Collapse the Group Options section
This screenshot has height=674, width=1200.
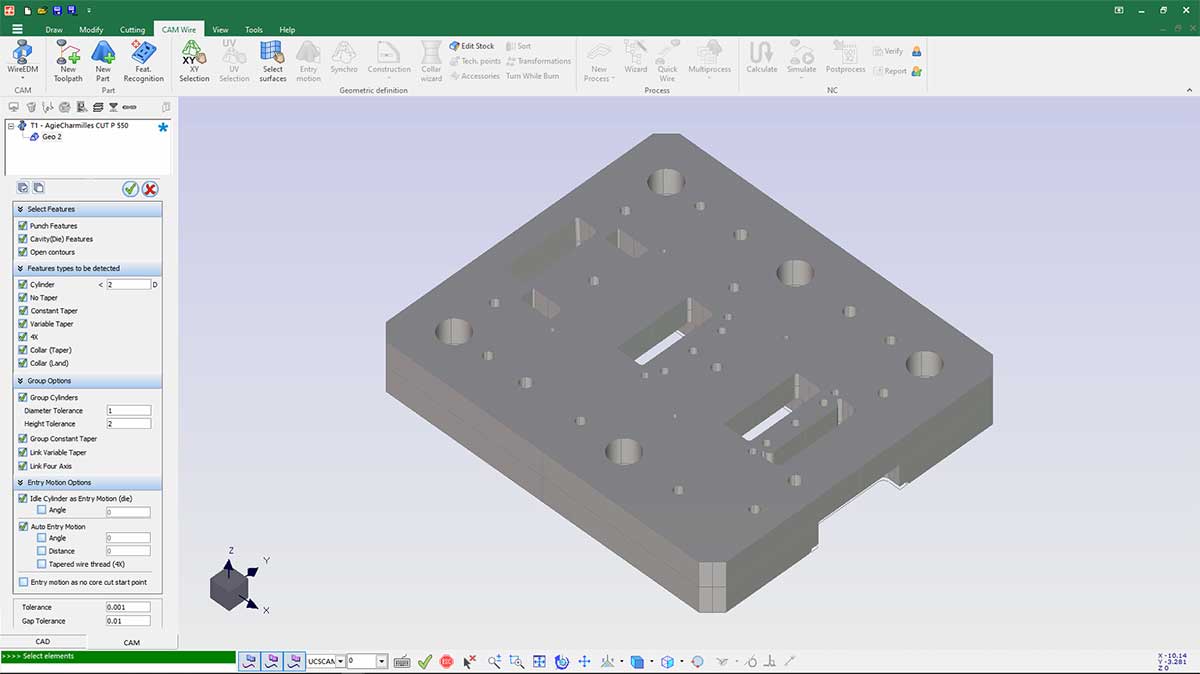point(21,381)
